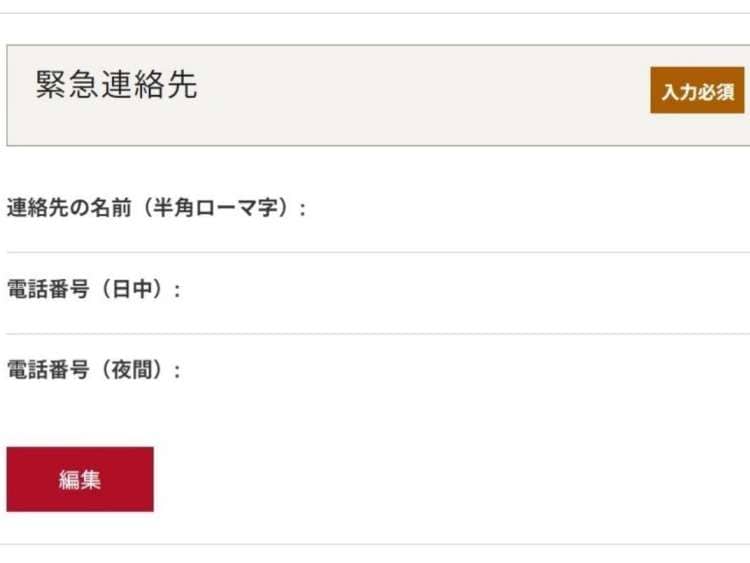
Task: Click the empty value beside 連絡先の名前
Action: coord(500,209)
